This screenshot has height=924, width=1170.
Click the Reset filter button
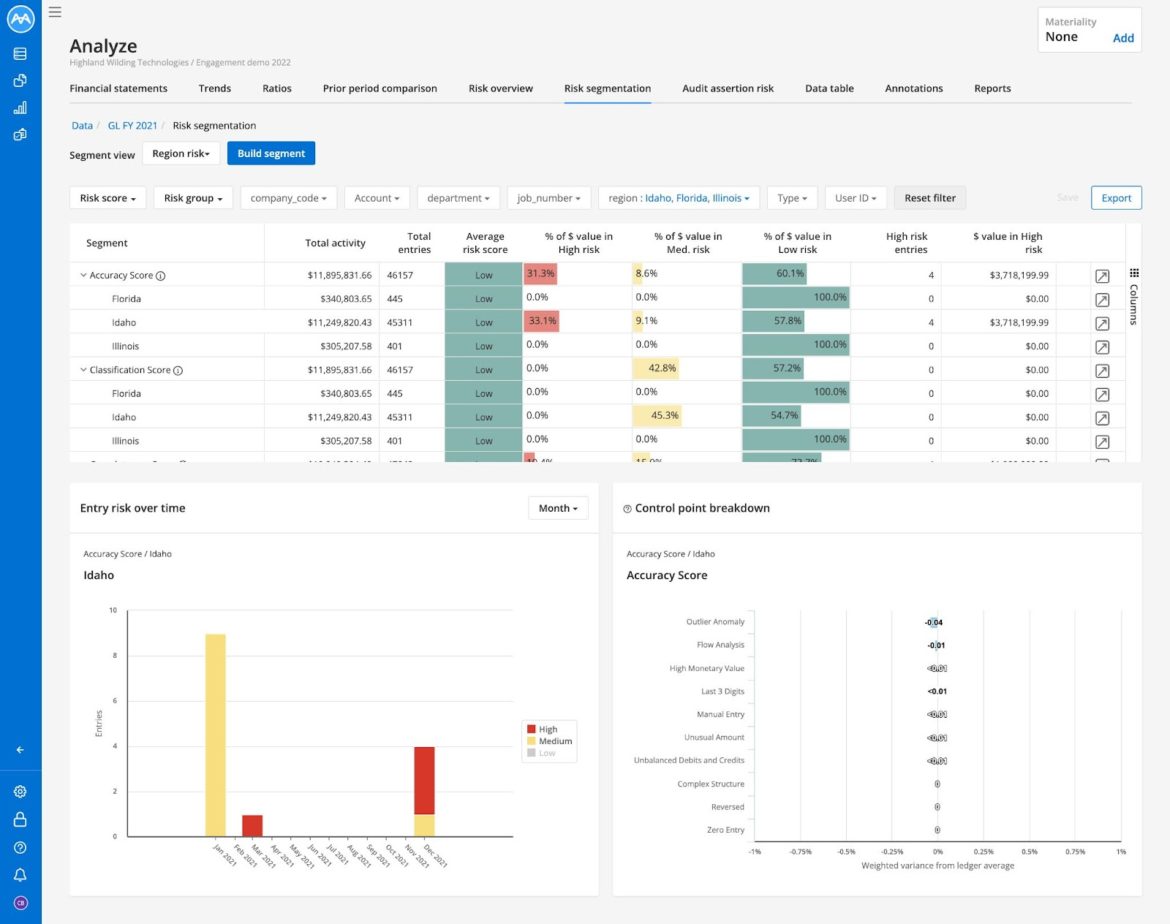pos(930,198)
